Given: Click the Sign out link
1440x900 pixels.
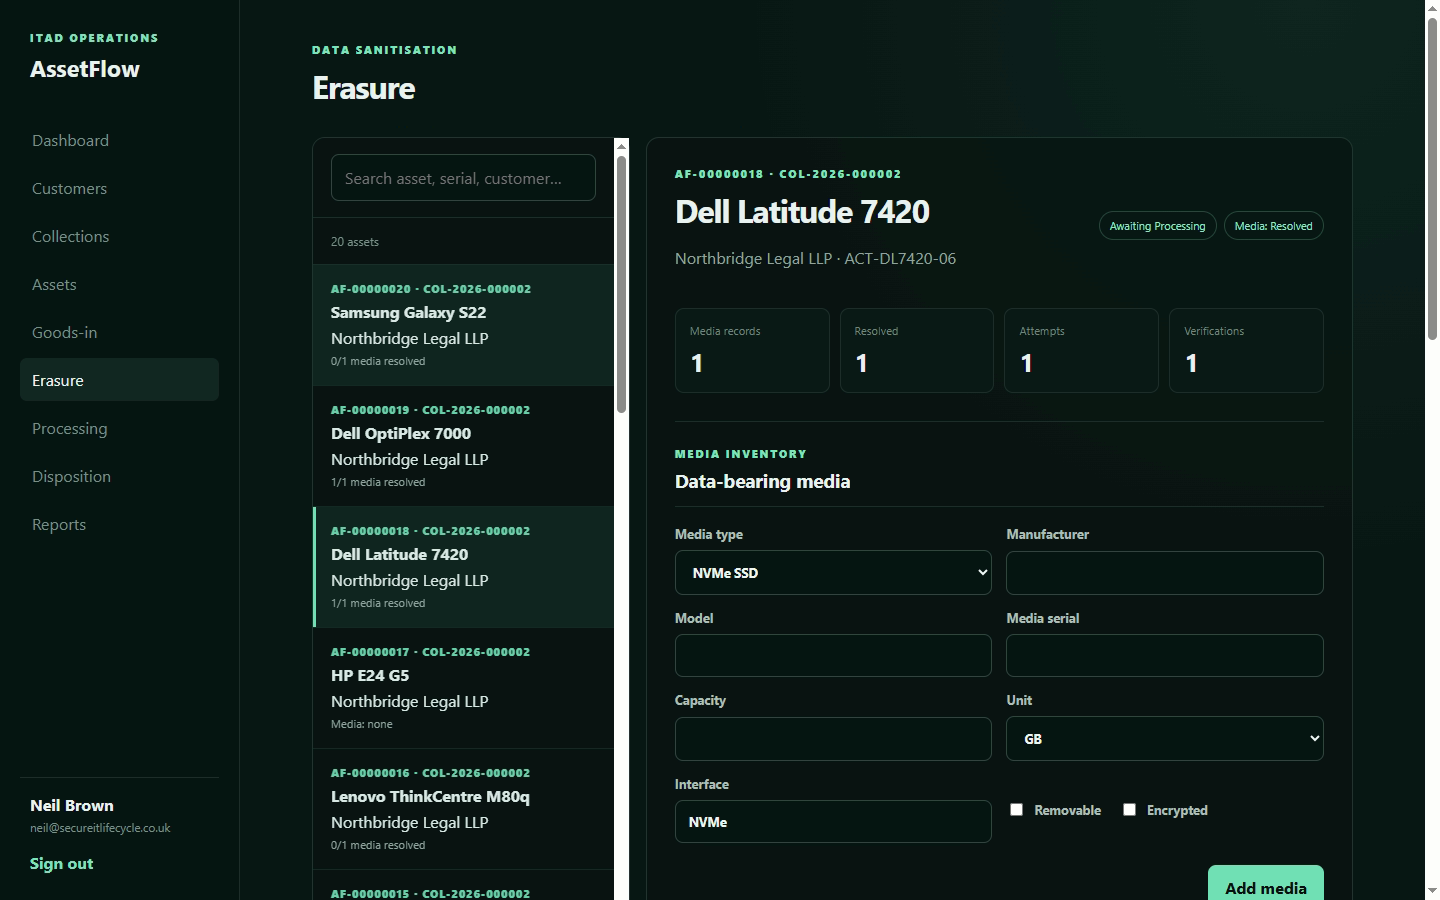Looking at the screenshot, I should pyautogui.click(x=61, y=864).
